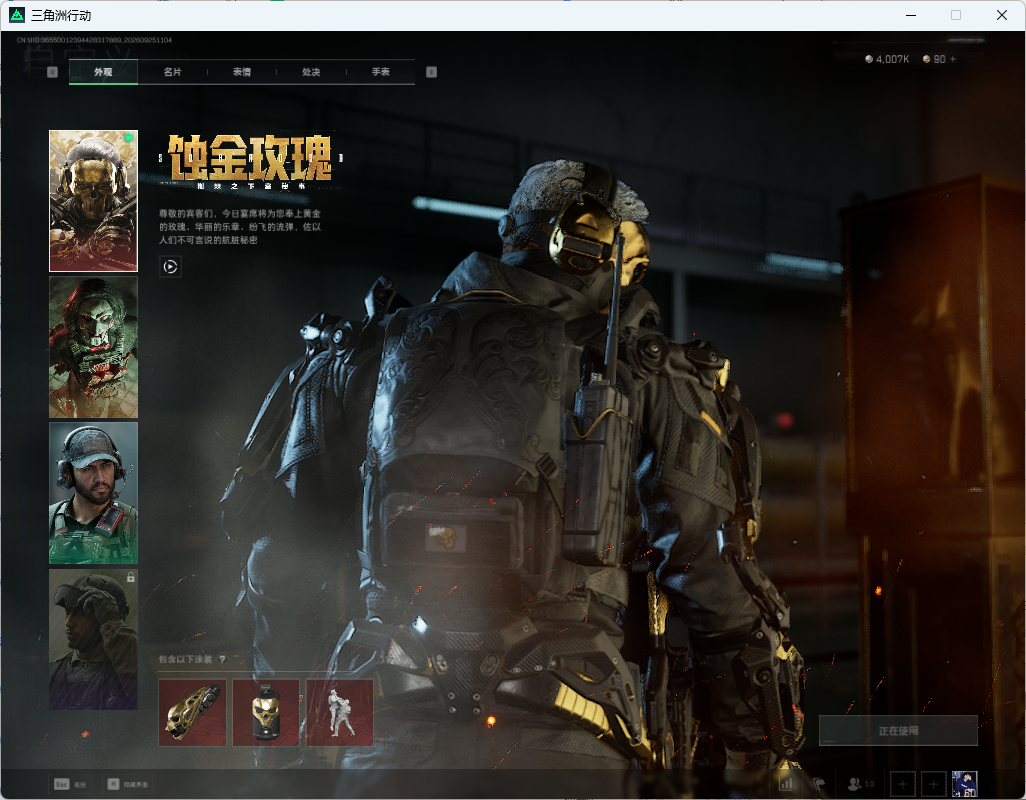Select the green clown mask skin thumbnail
Viewport: 1026px width, 800px height.
[94, 347]
